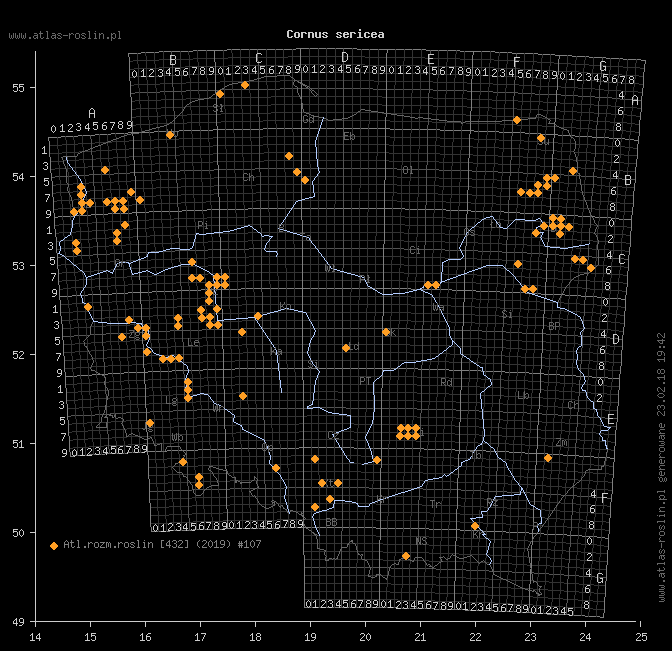Click longitude label 23 on bottom axis

pos(531,637)
